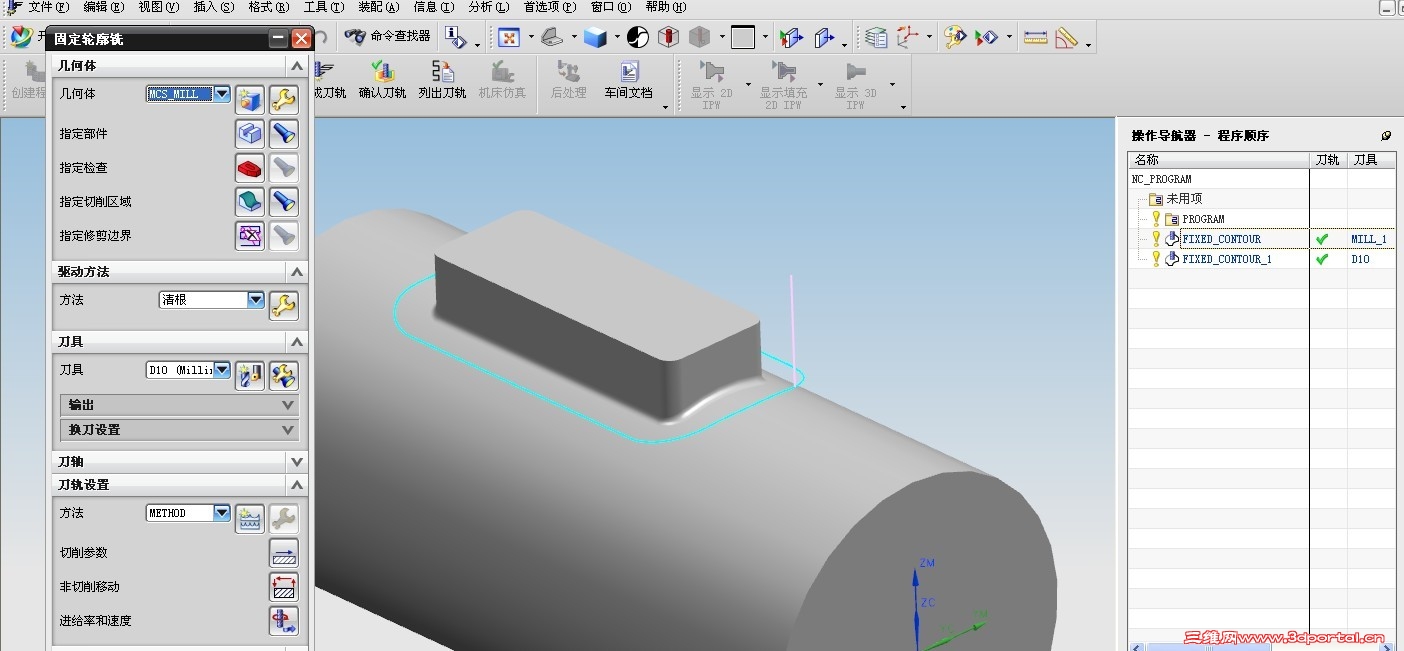Click the edit tool wrench icon beside D10

click(x=284, y=375)
